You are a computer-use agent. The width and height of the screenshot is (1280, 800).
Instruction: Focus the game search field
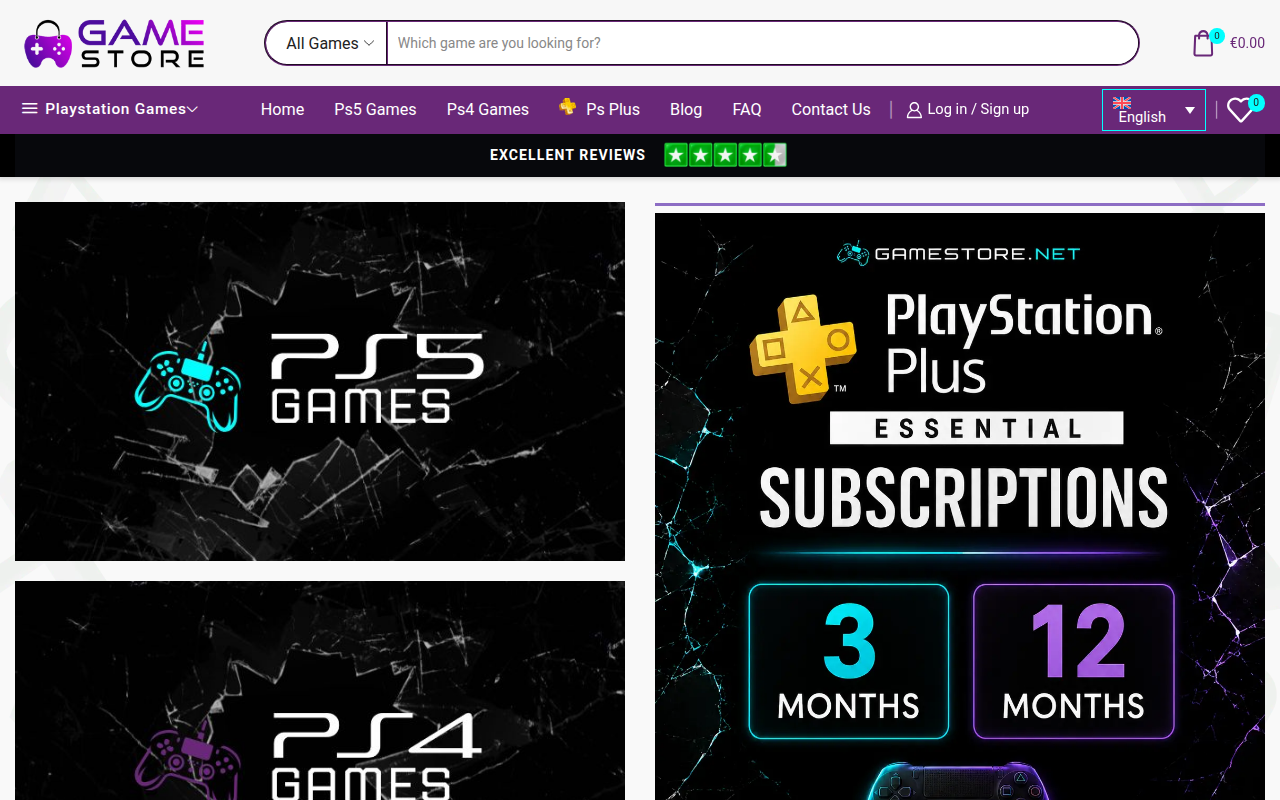point(762,43)
